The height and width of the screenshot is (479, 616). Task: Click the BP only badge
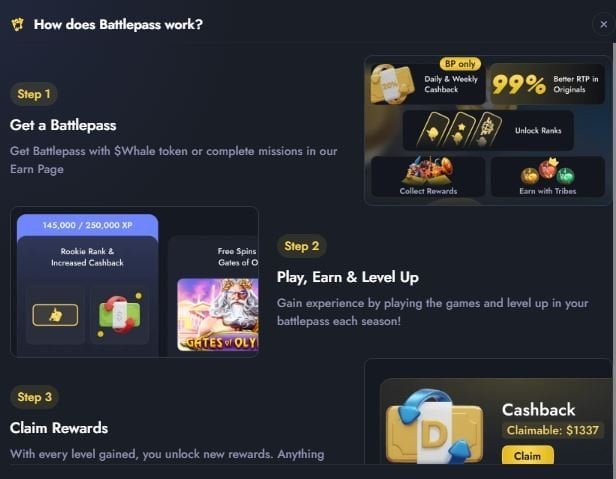460,64
